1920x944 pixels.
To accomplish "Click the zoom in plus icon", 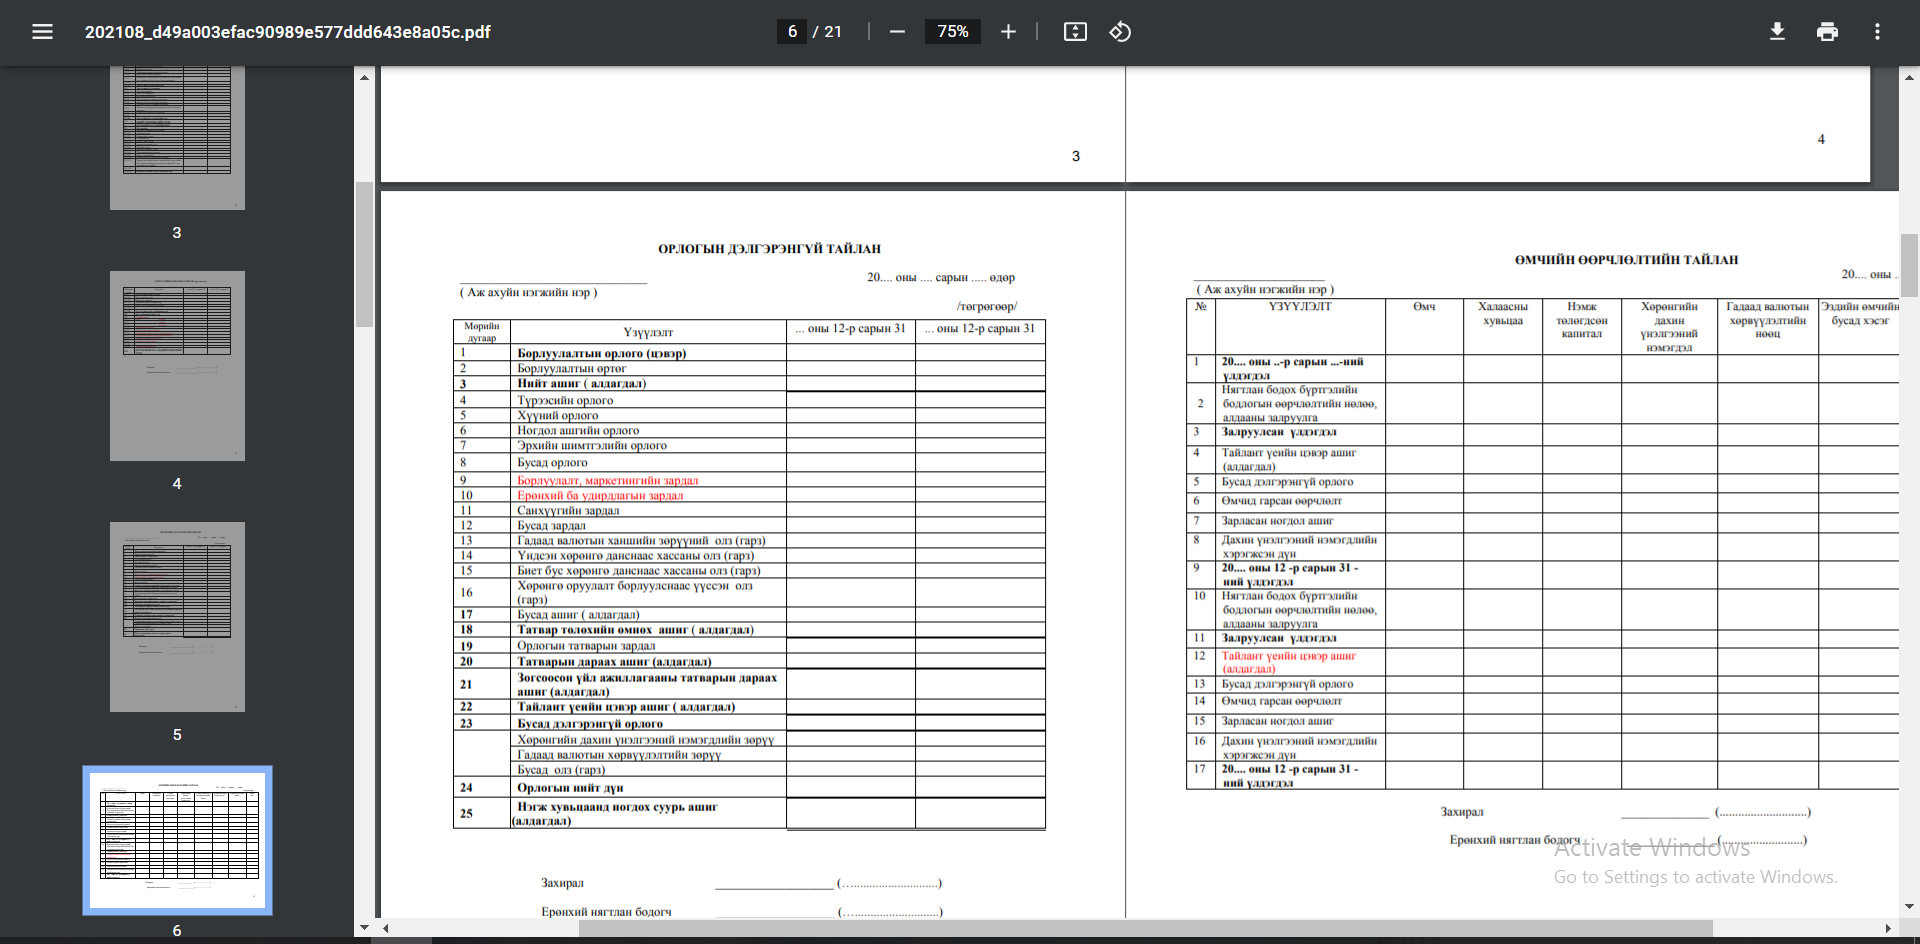I will (1008, 32).
